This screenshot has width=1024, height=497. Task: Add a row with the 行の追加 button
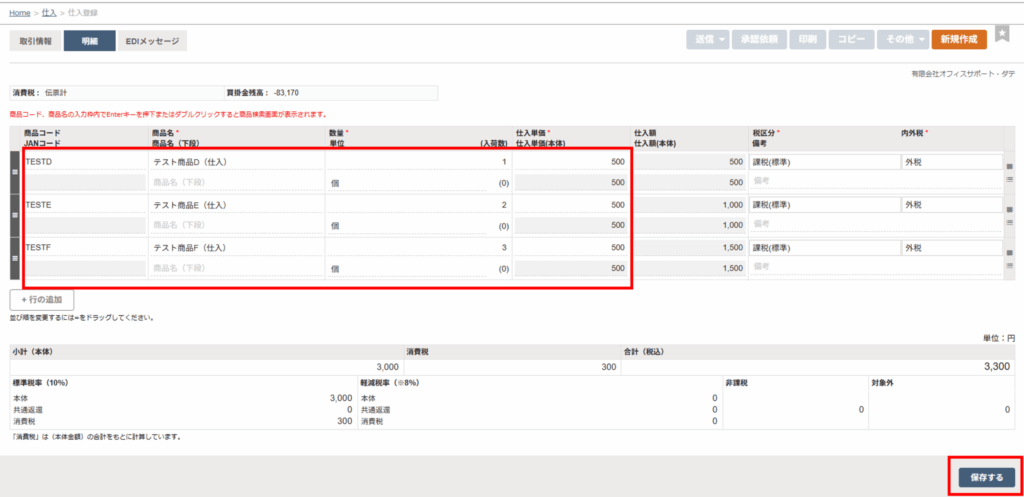pyautogui.click(x=41, y=299)
